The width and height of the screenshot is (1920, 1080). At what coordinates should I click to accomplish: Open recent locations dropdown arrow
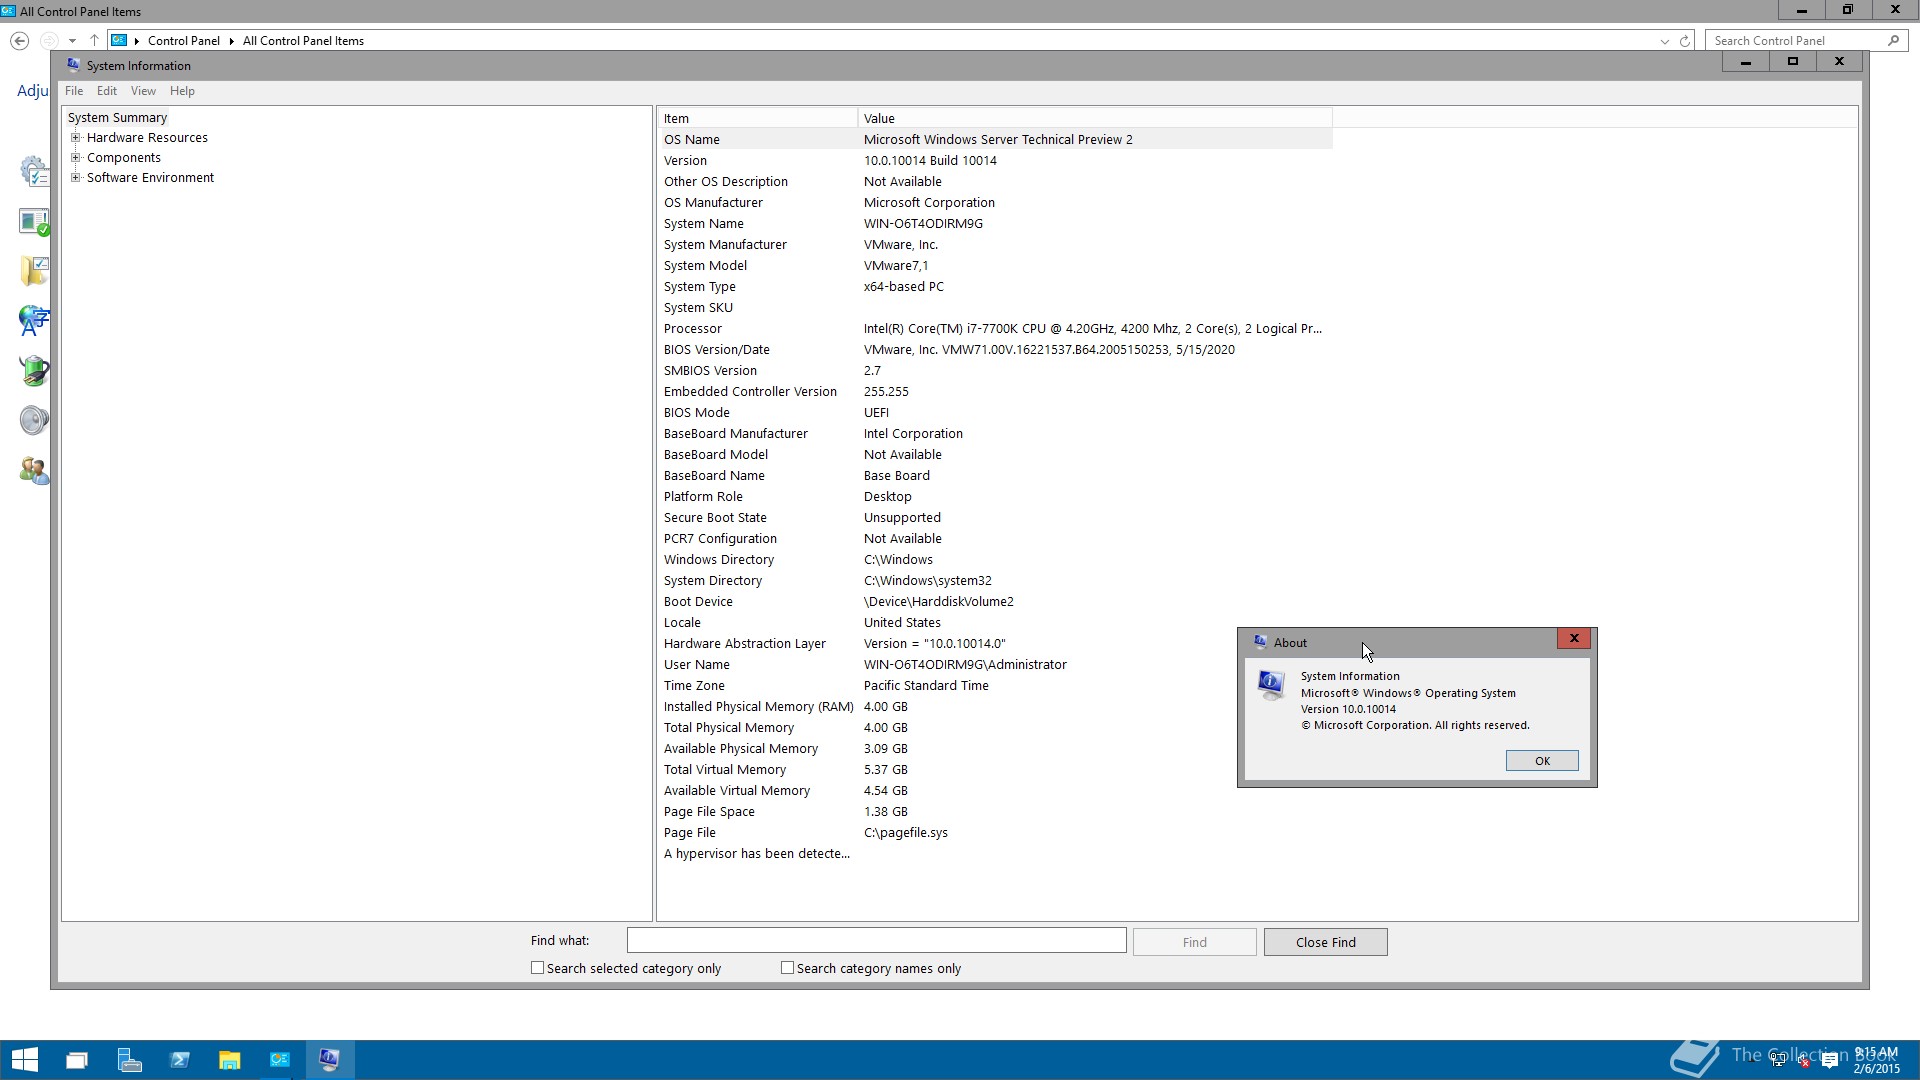(72, 41)
